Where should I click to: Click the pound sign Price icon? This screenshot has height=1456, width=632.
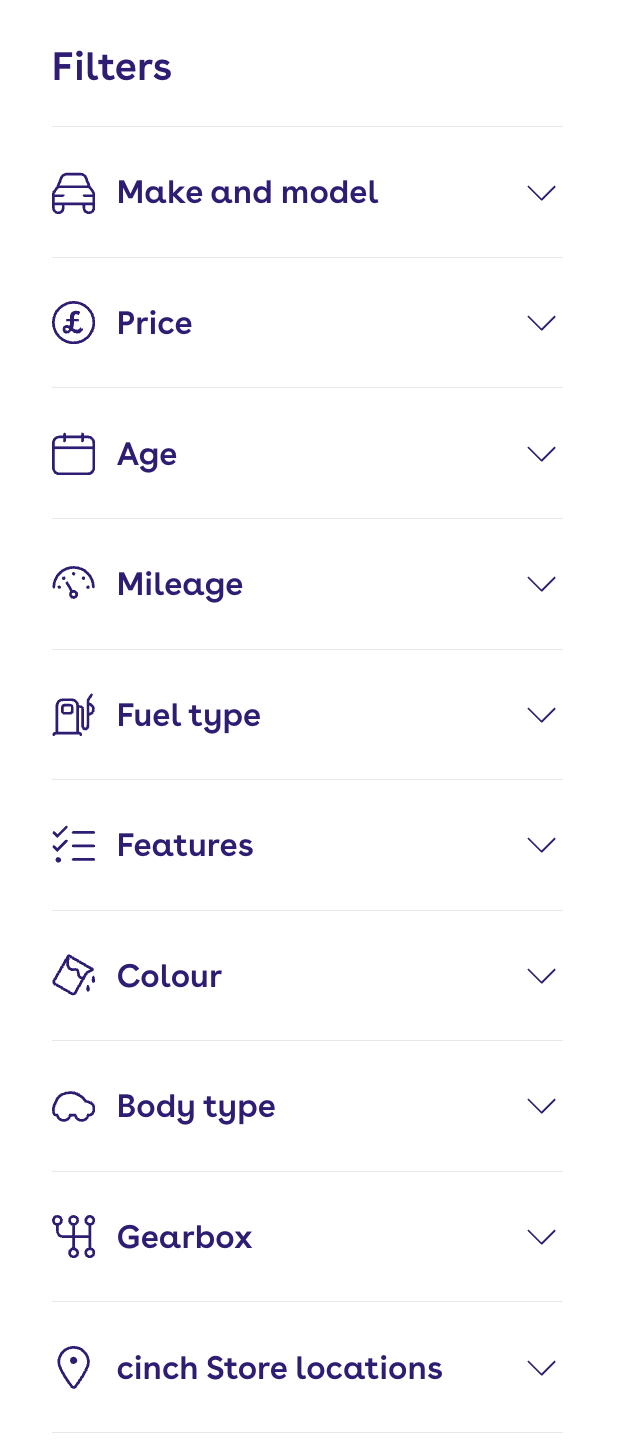pyautogui.click(x=73, y=323)
